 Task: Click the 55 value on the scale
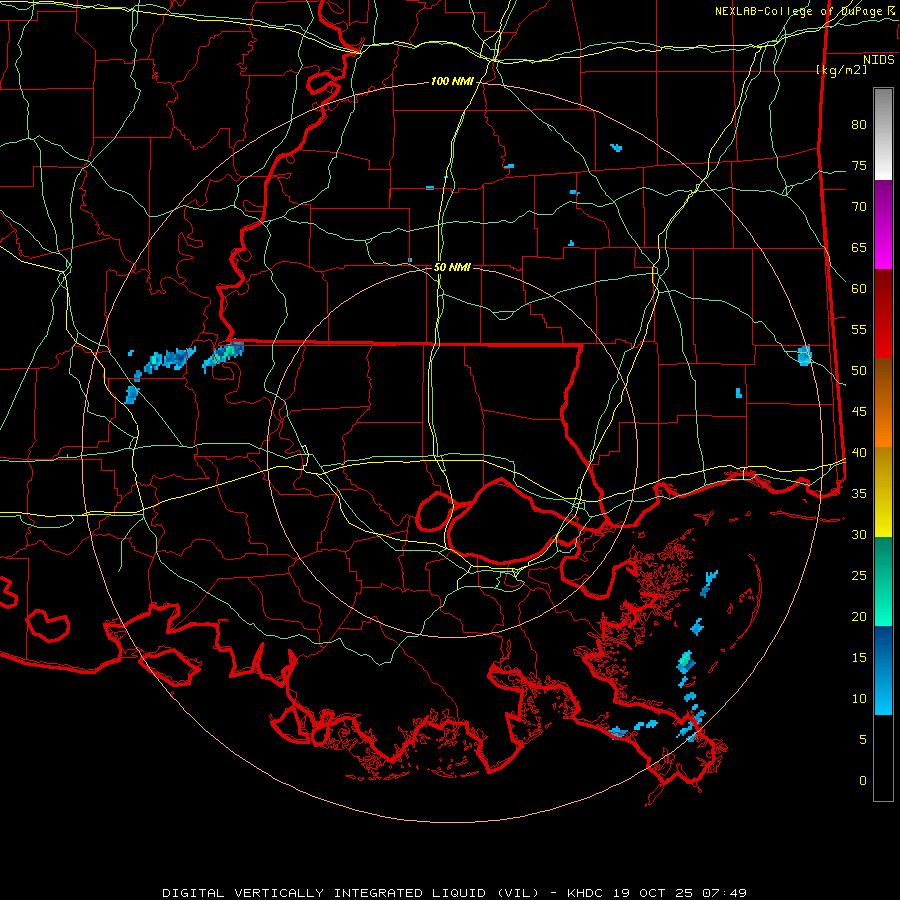click(x=859, y=329)
